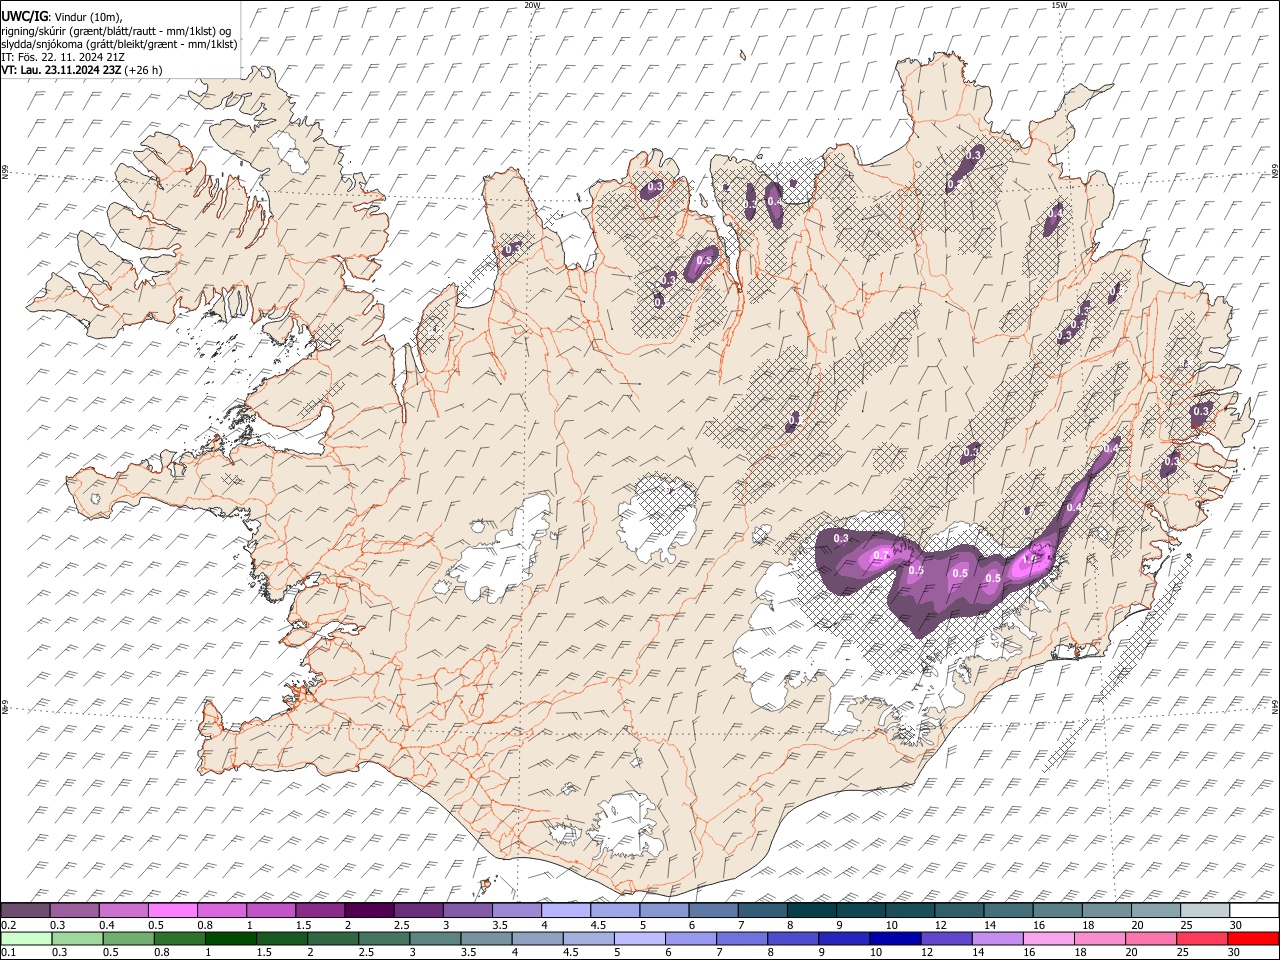Screen dimensions: 1280x960
Task: Click the '0.3' label at the west end of the large purple band
Action: (x=840, y=539)
